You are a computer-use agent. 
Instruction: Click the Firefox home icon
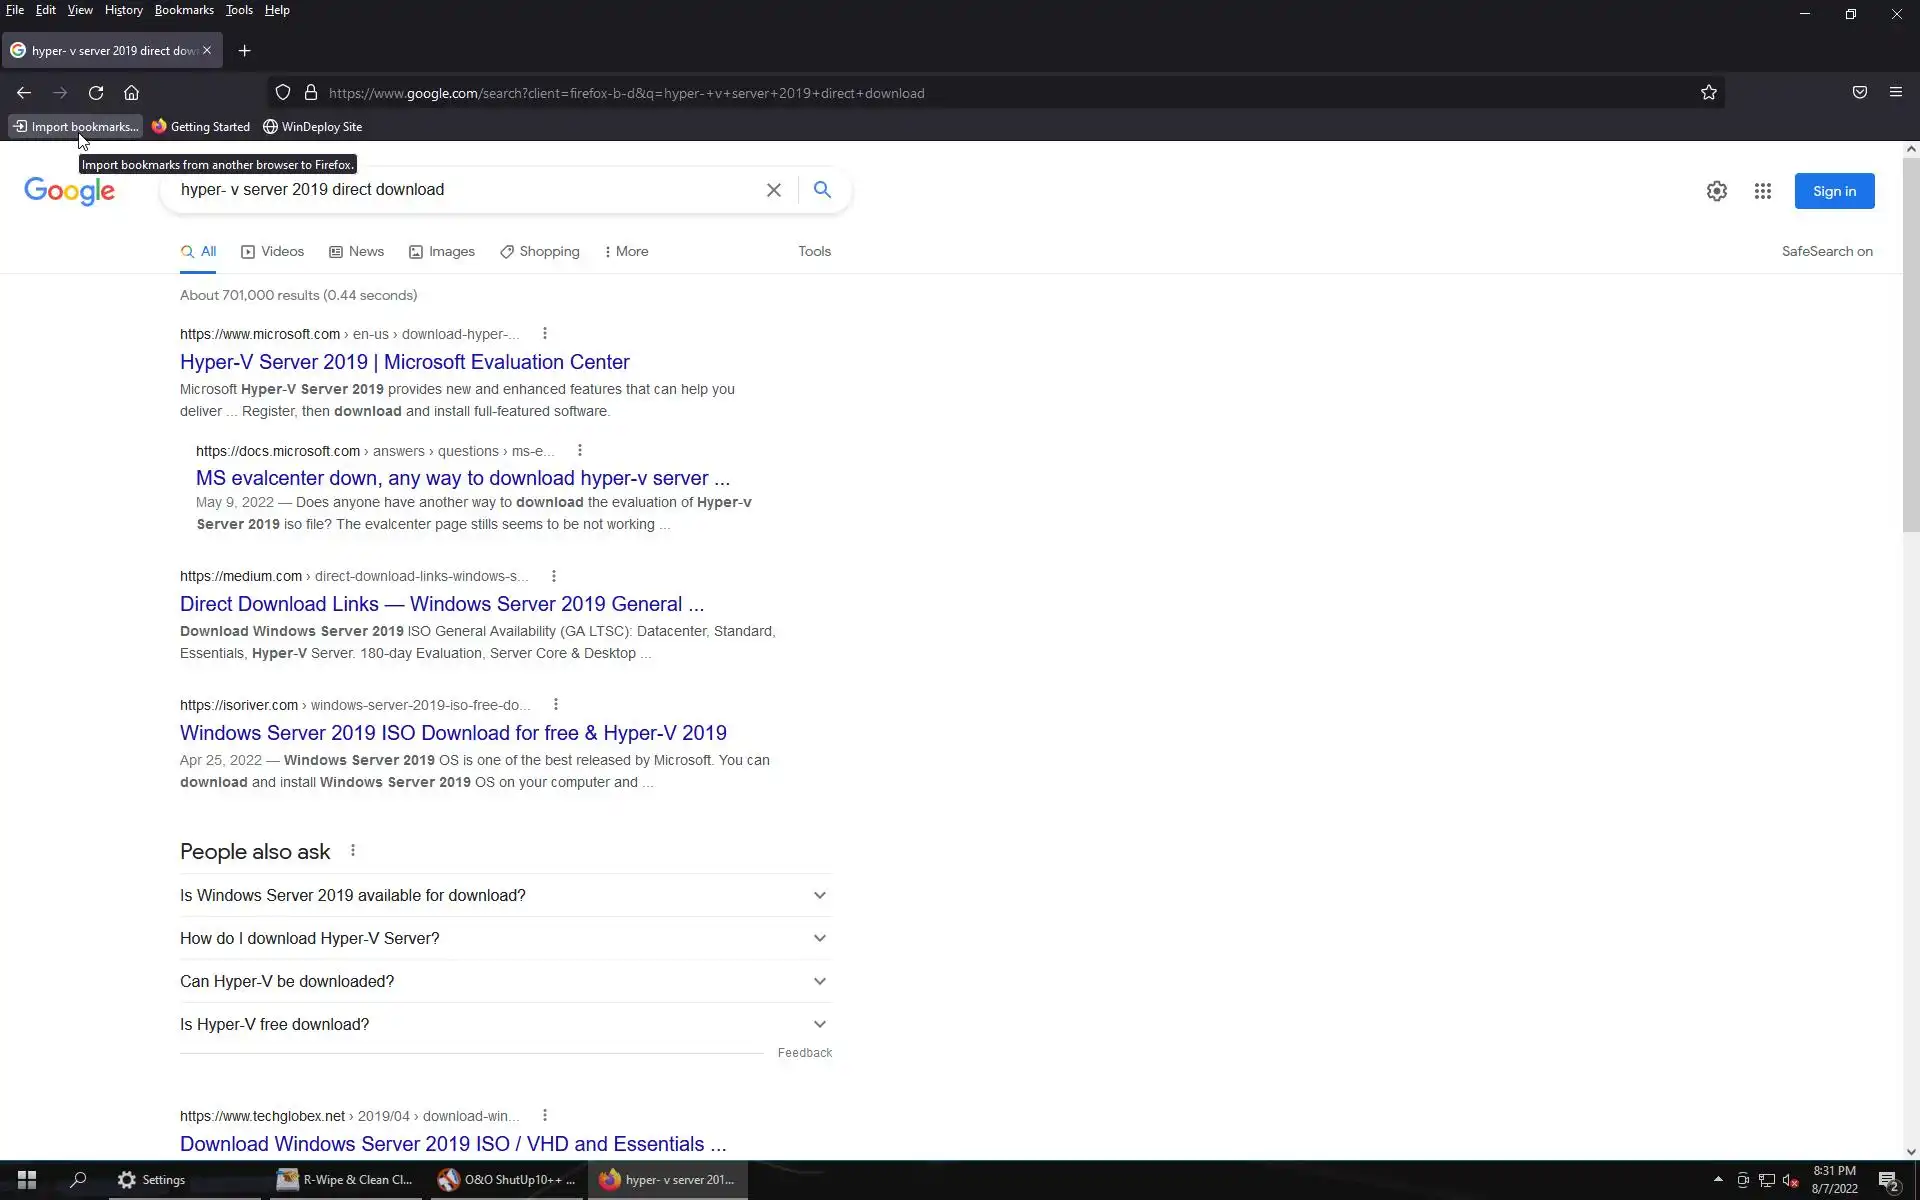click(x=131, y=93)
